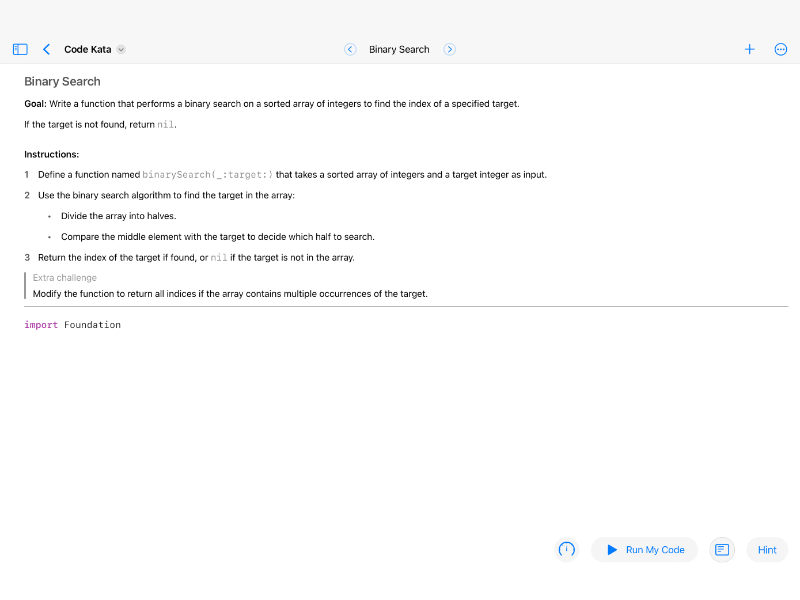800x600 pixels.
Task: Click empty code editor area below import
Action: click(x=400, y=430)
